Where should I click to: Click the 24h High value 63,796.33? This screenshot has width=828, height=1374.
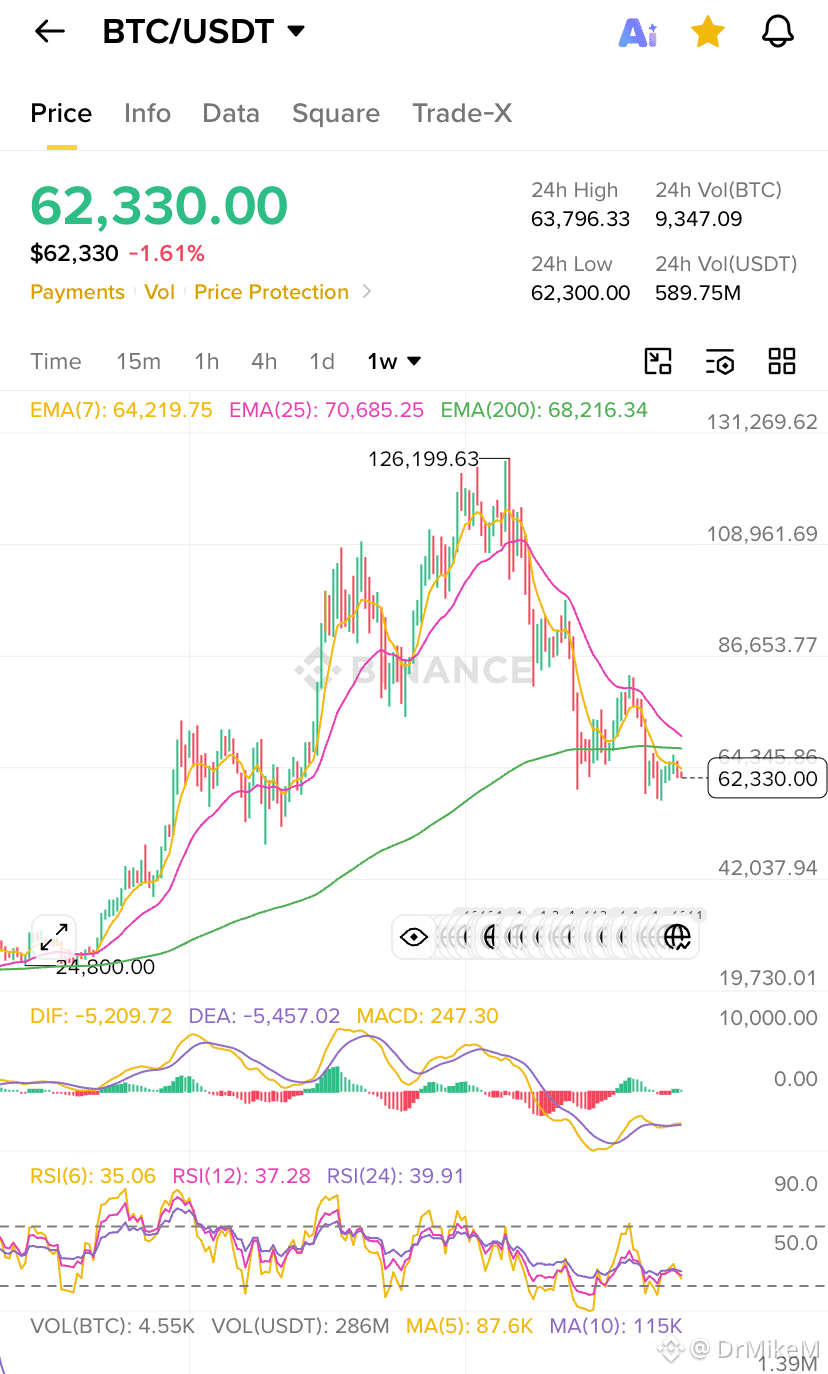(x=580, y=219)
